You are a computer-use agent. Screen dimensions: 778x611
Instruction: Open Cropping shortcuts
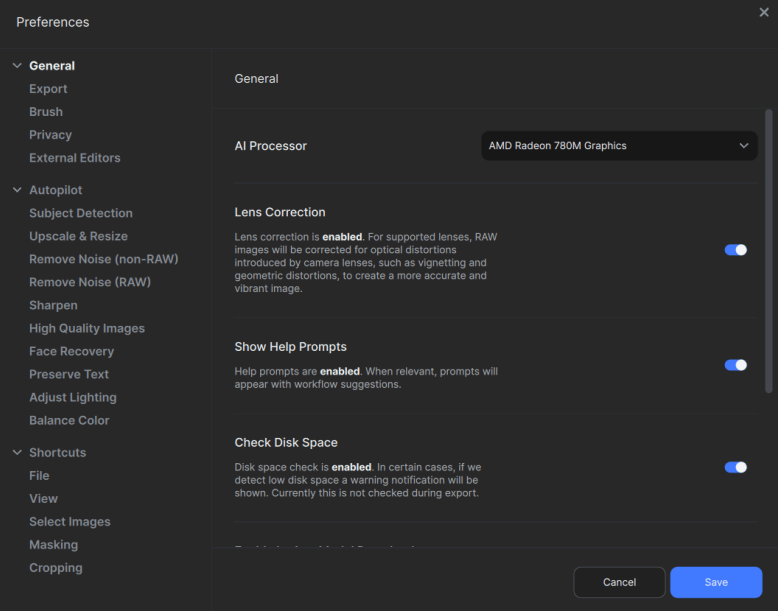point(56,568)
